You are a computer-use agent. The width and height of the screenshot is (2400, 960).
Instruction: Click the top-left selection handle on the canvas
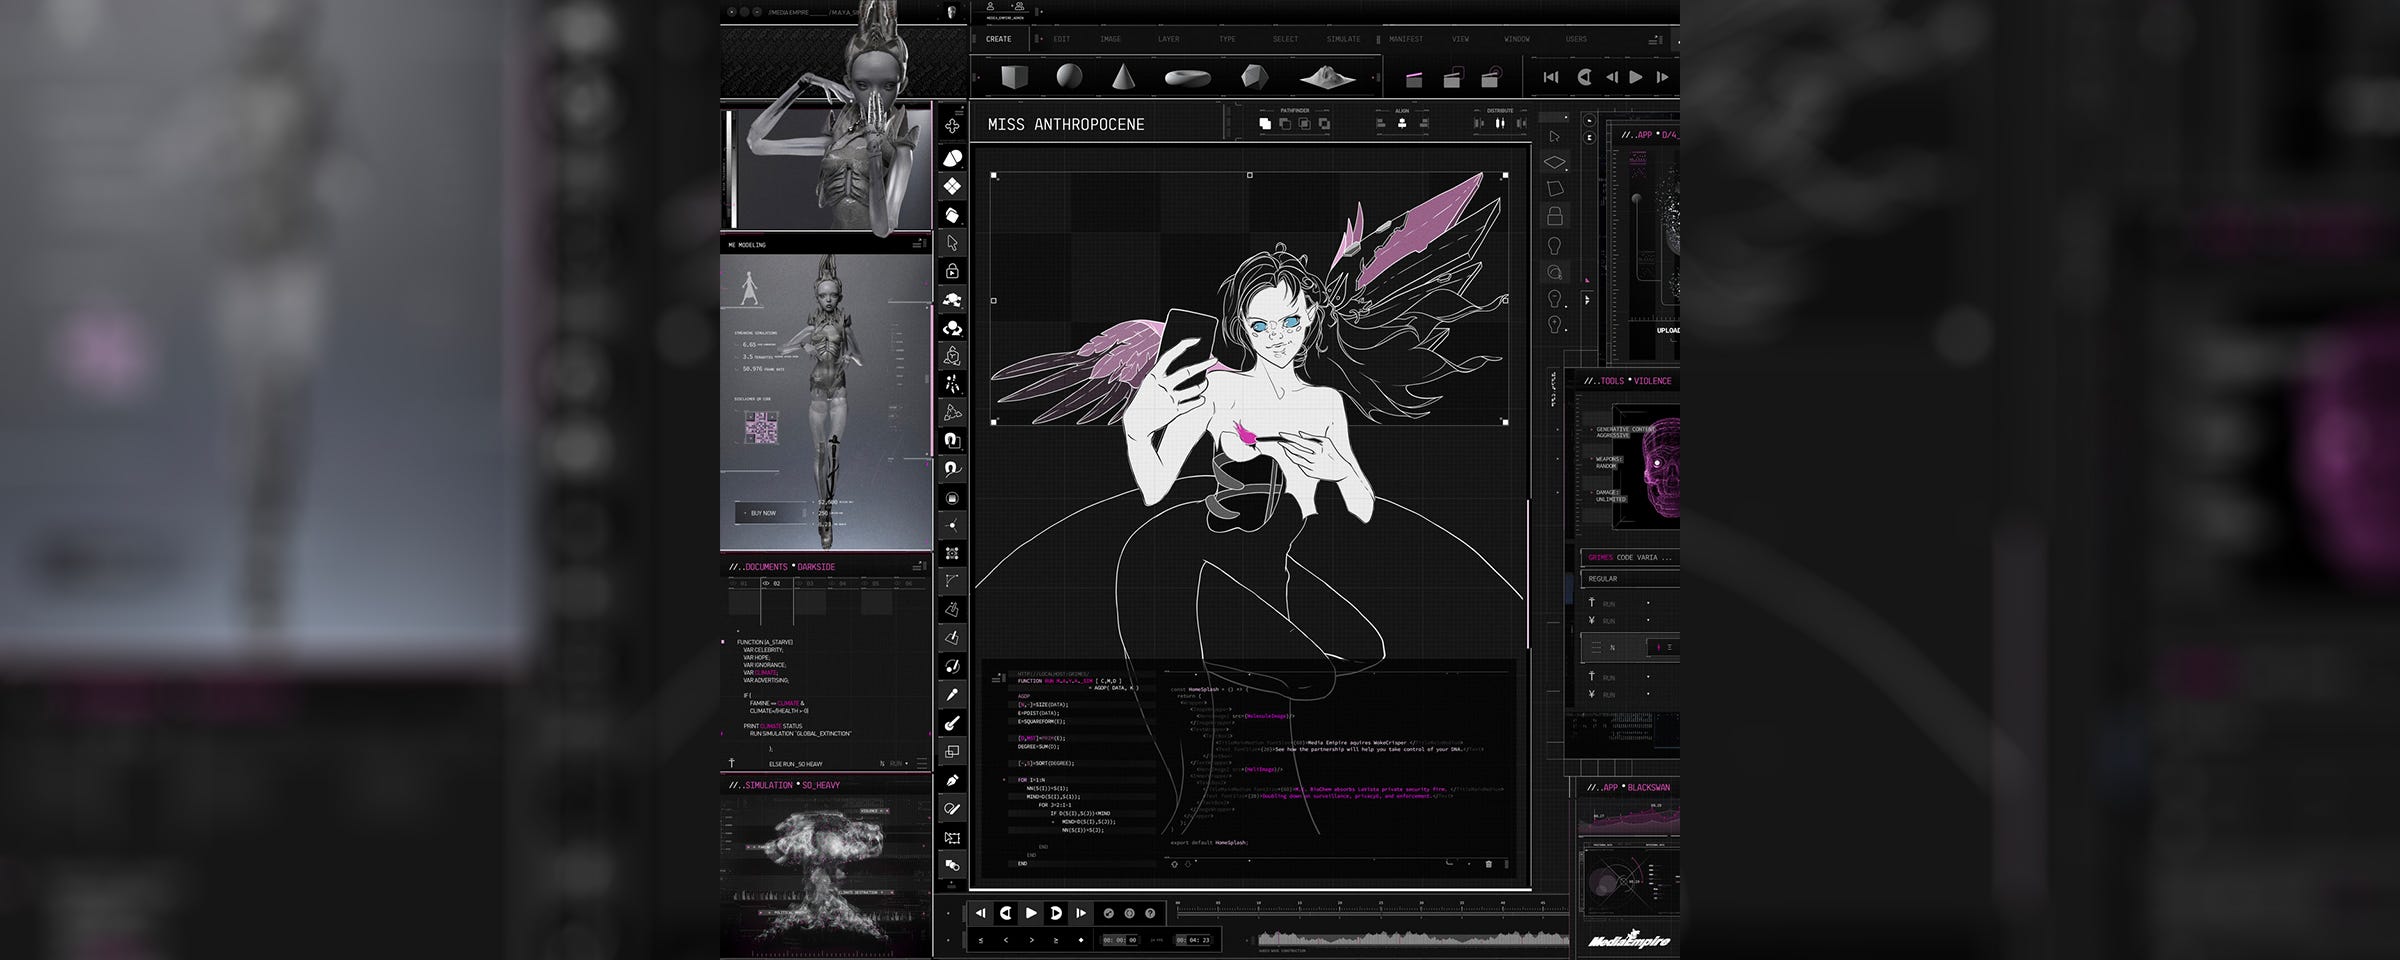(994, 176)
